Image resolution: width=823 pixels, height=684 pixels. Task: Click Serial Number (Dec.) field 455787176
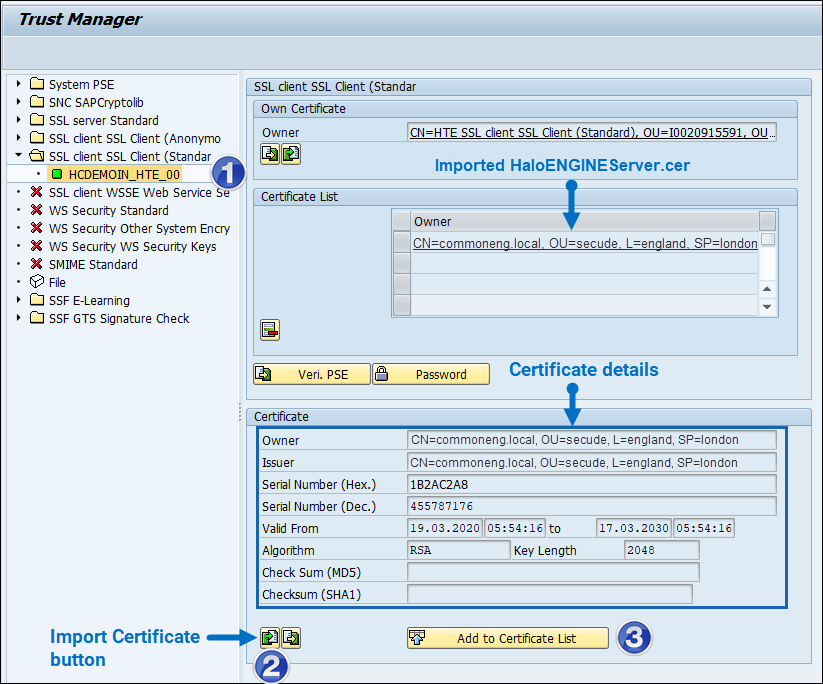592,507
